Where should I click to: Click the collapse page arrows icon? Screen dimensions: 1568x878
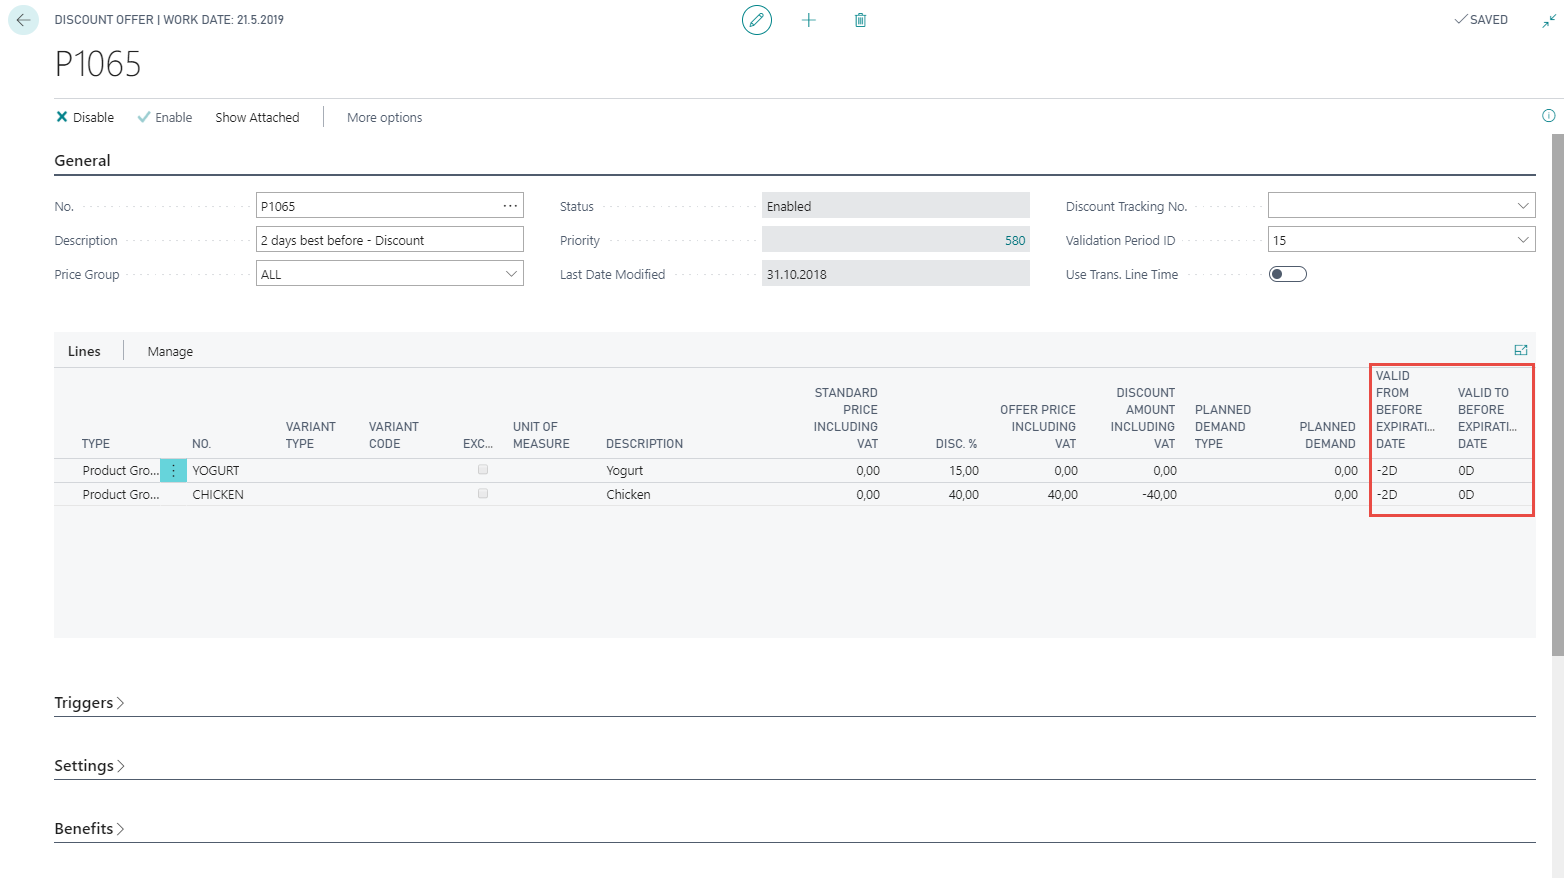click(1549, 21)
